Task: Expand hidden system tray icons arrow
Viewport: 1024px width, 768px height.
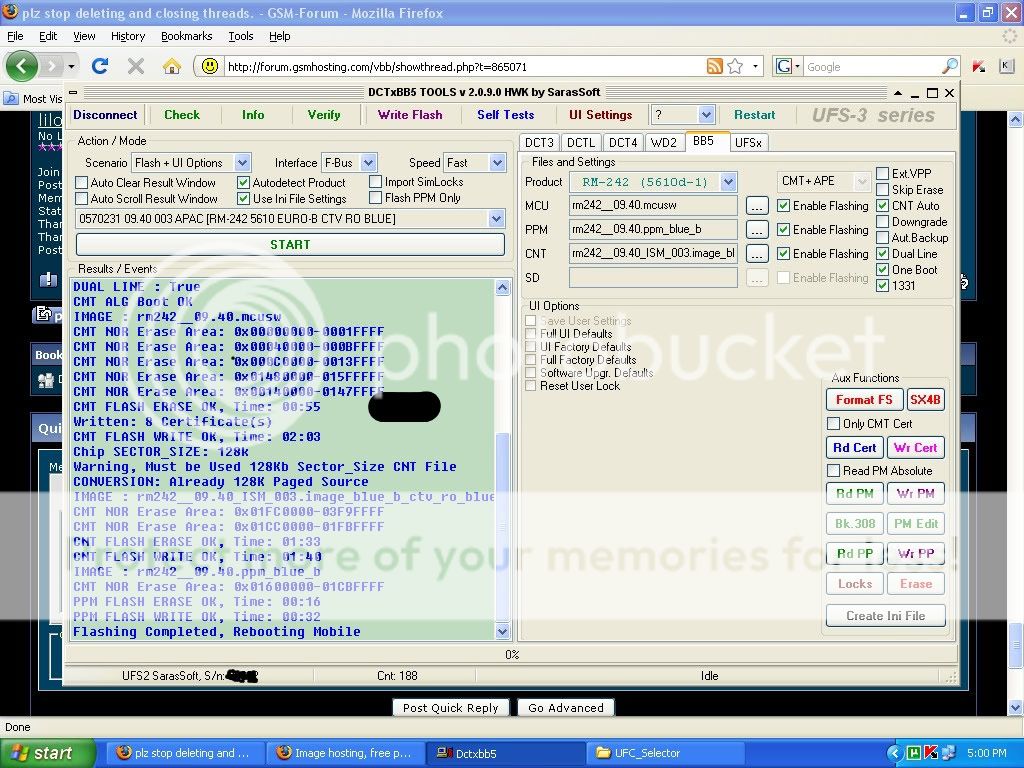Action: pyautogui.click(x=895, y=753)
